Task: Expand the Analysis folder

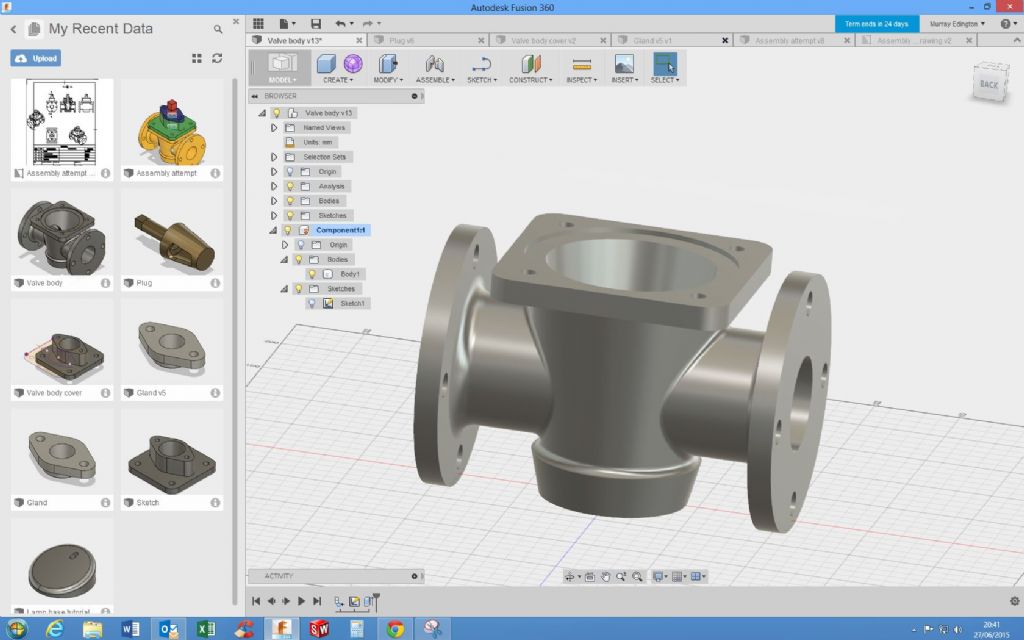Action: pos(274,186)
